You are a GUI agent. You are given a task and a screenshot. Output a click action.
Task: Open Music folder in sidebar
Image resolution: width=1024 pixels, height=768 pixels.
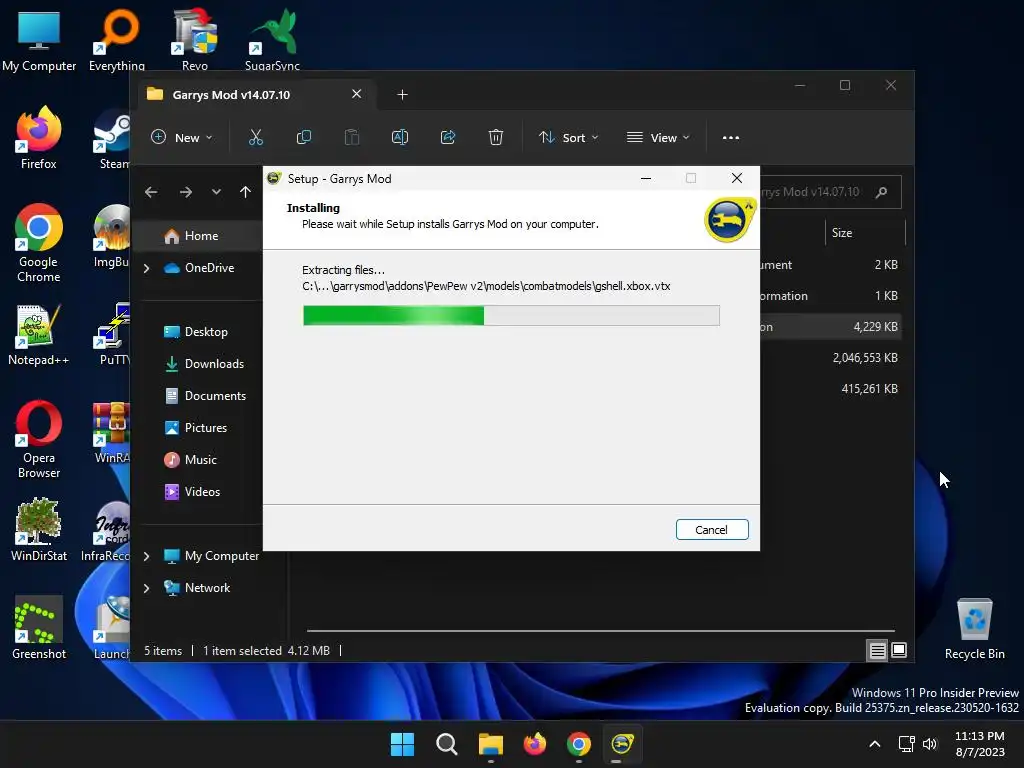tap(190, 460)
